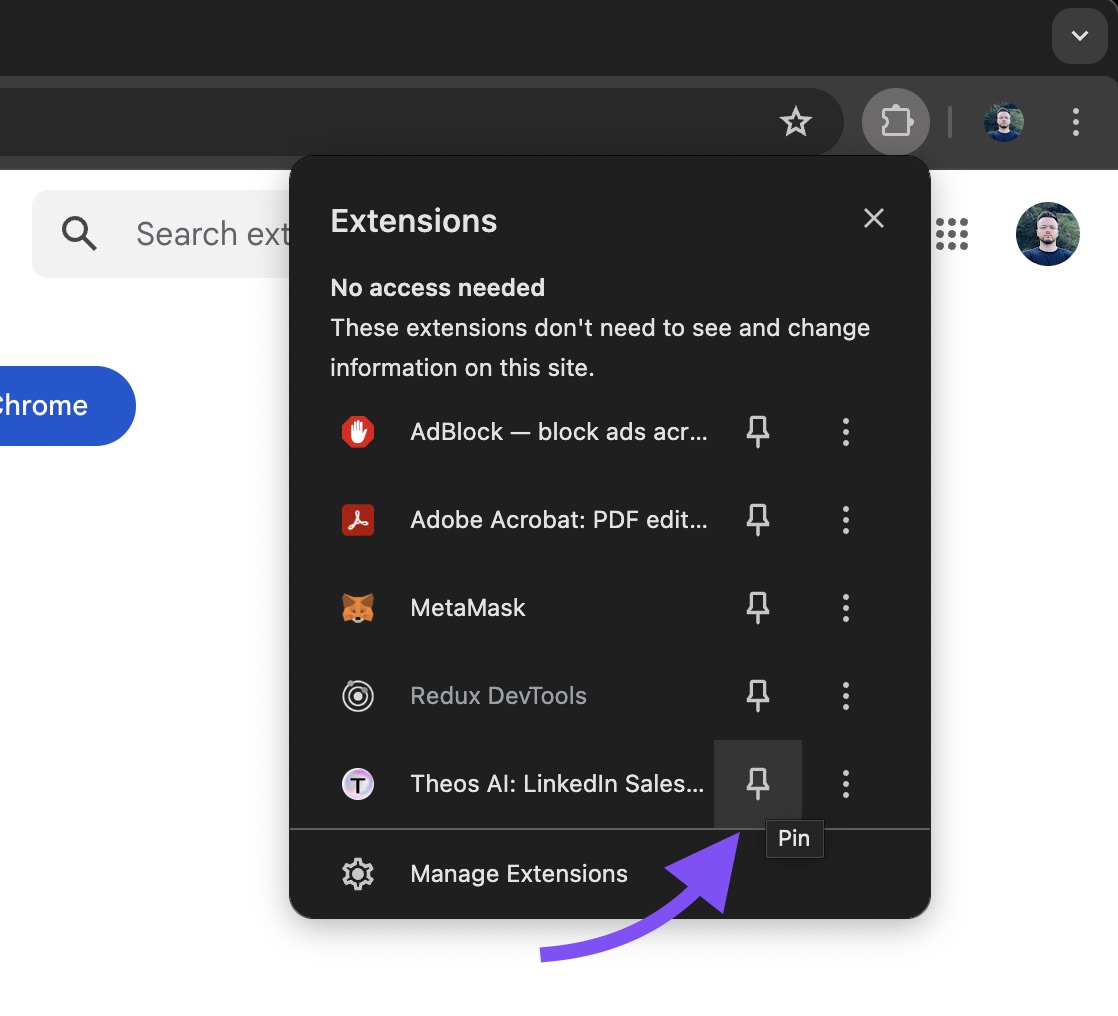Image resolution: width=1118 pixels, height=1016 pixels.
Task: Open Manage Extensions
Action: [x=610, y=874]
